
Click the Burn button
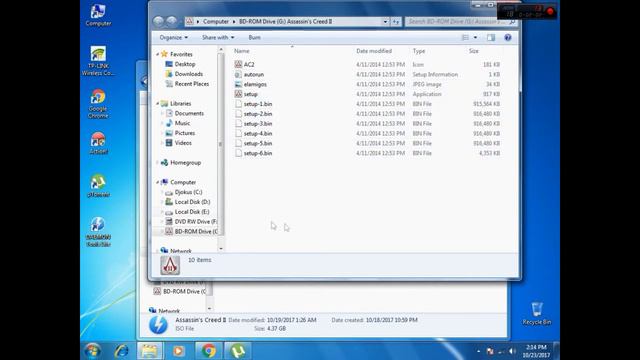(254, 37)
